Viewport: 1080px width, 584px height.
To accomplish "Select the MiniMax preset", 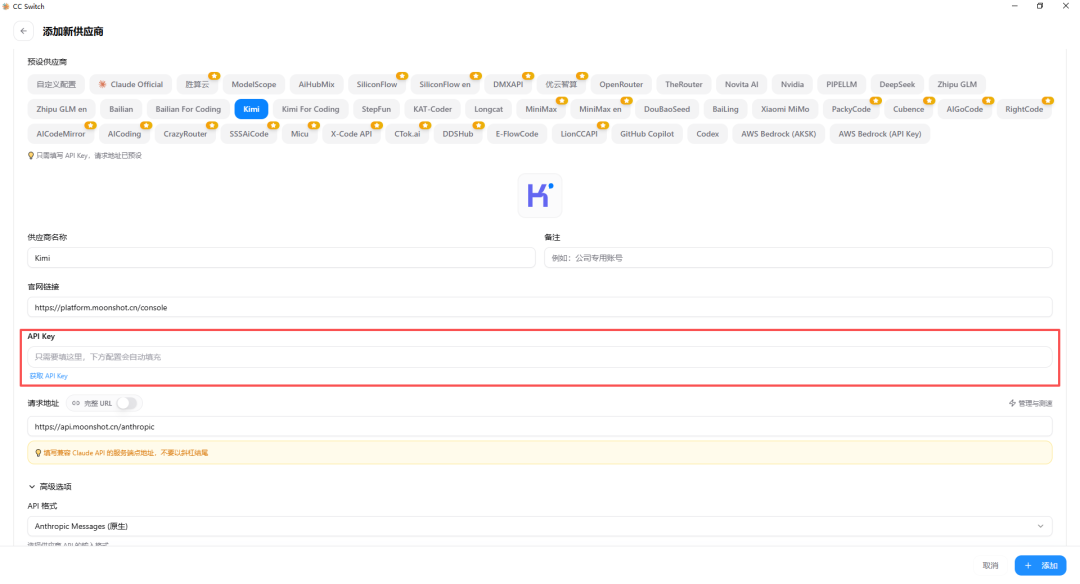I will 541,109.
